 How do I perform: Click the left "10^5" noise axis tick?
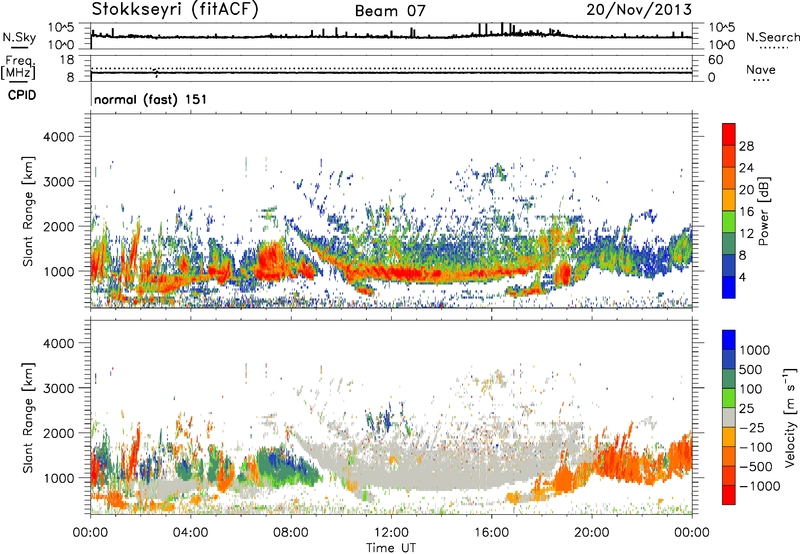(x=61, y=28)
